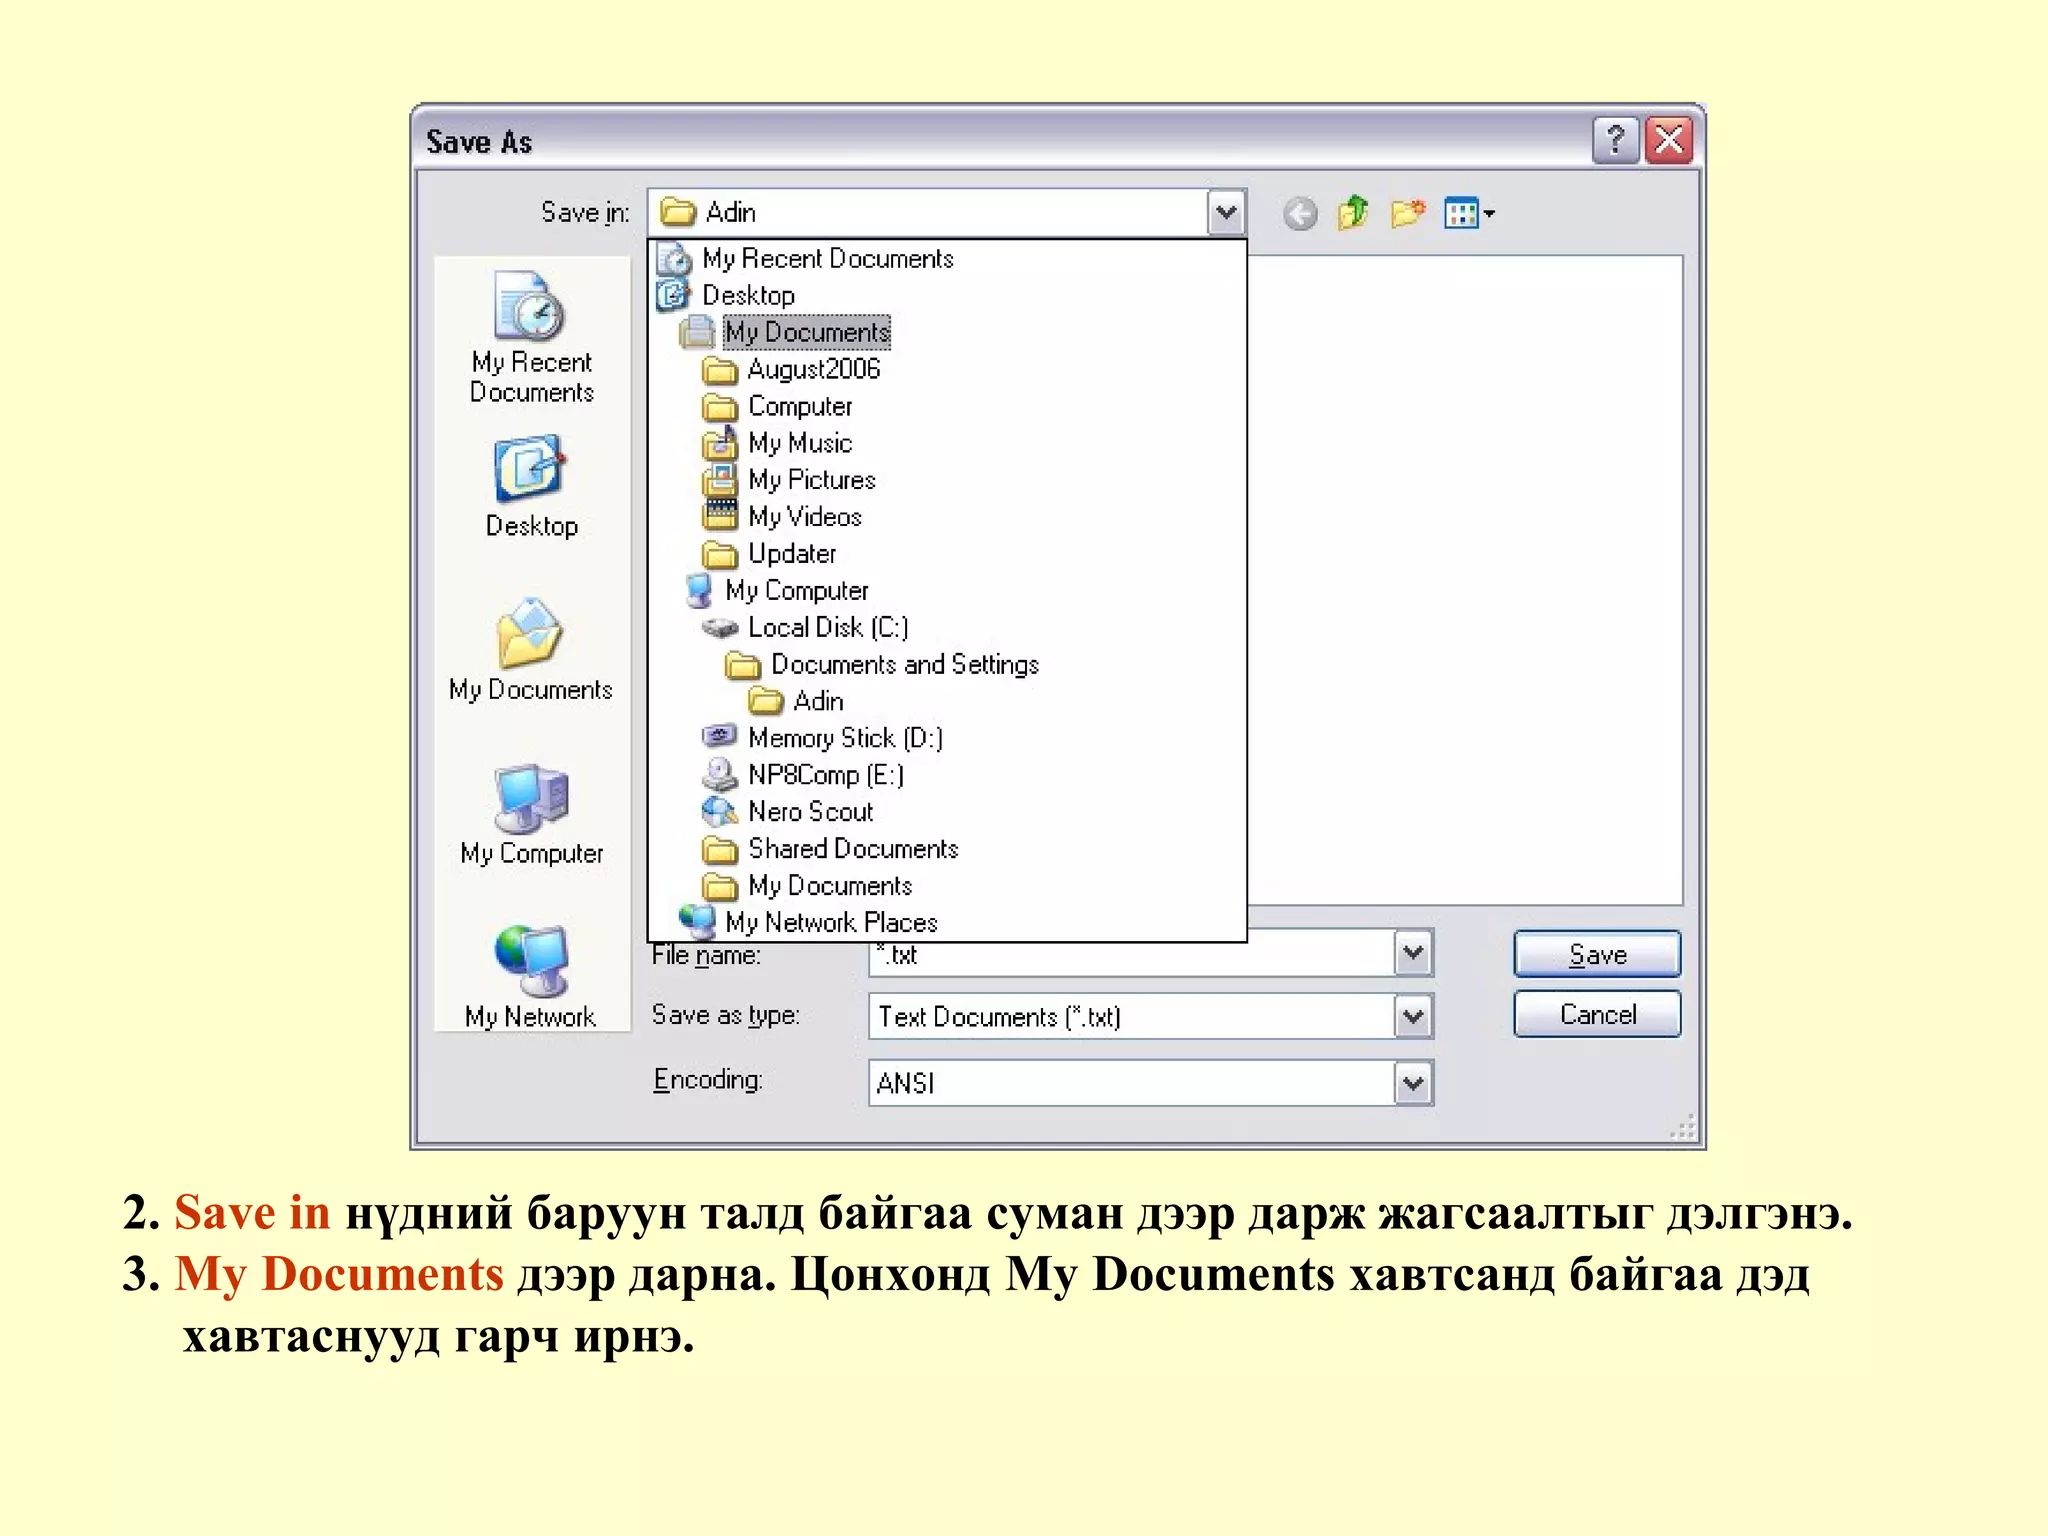The image size is (2048, 1536).
Task: Open My Computer in the places bar
Action: point(531,814)
